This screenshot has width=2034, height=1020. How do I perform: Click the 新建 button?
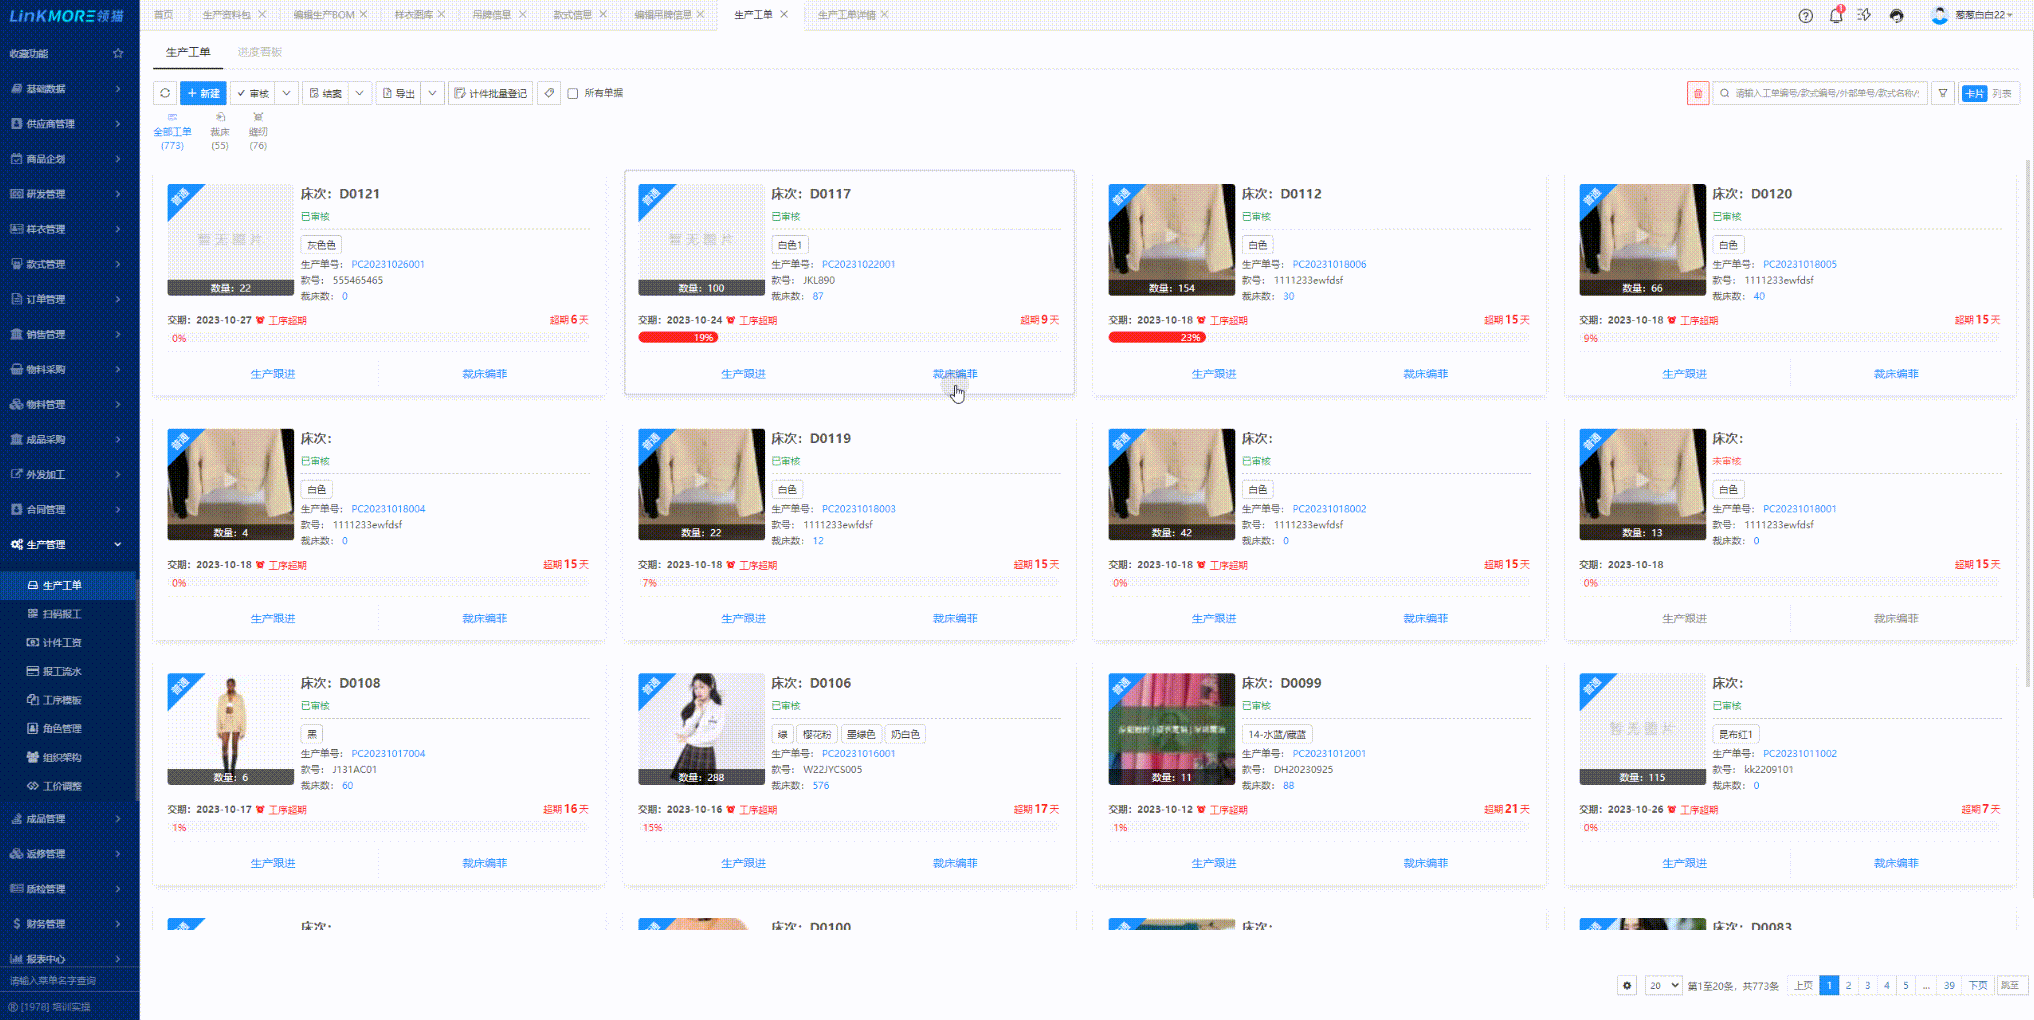coord(203,93)
